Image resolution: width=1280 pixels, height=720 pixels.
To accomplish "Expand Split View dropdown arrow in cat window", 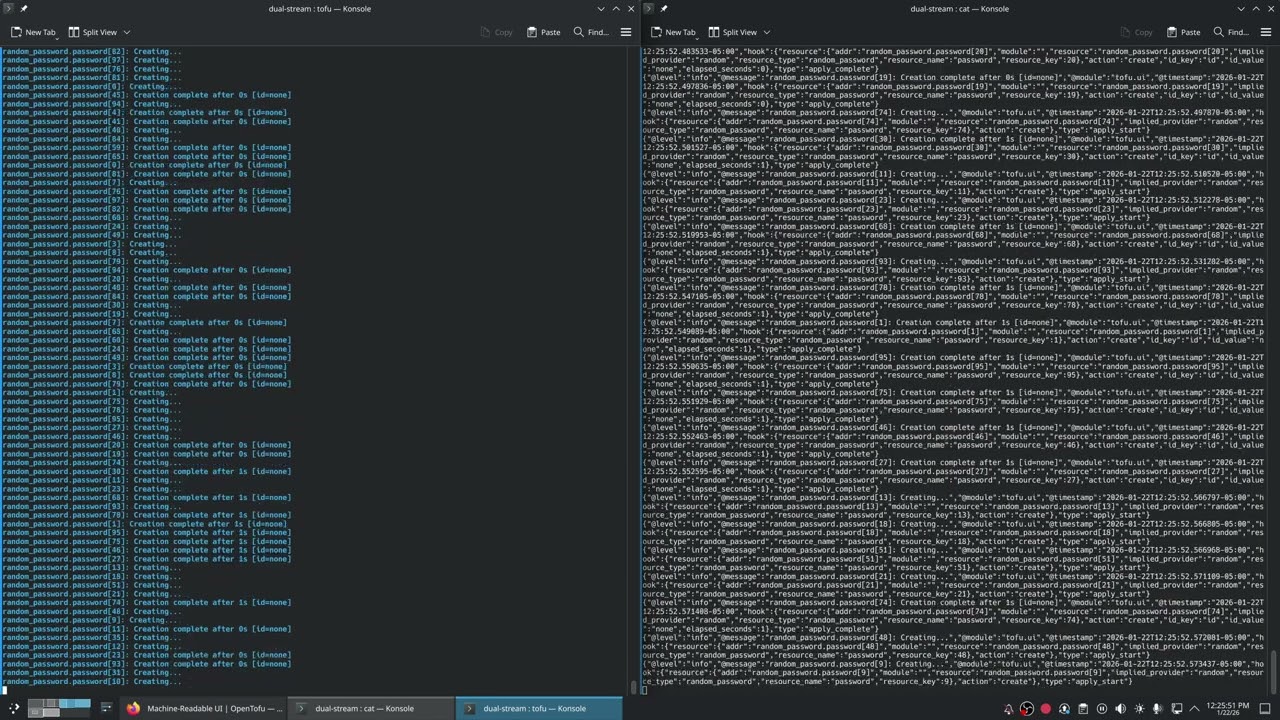I will coord(766,32).
